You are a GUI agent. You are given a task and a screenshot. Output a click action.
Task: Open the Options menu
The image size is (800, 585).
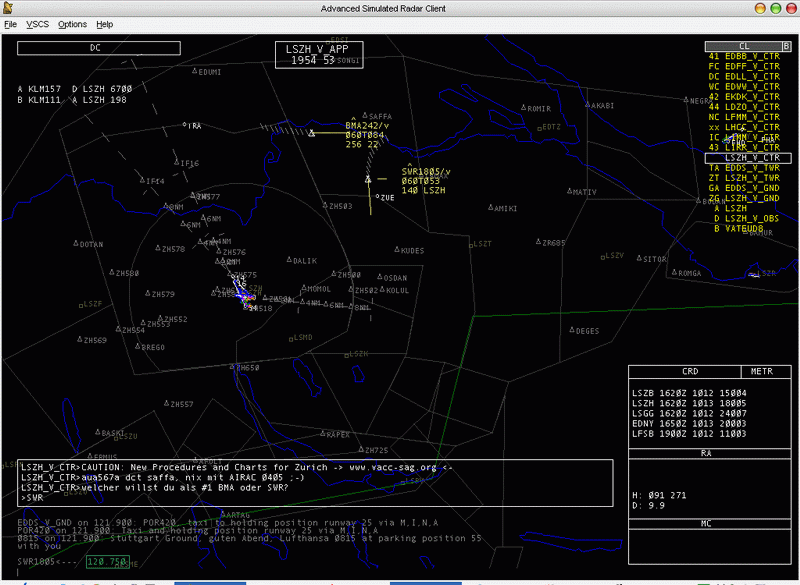[x=72, y=23]
